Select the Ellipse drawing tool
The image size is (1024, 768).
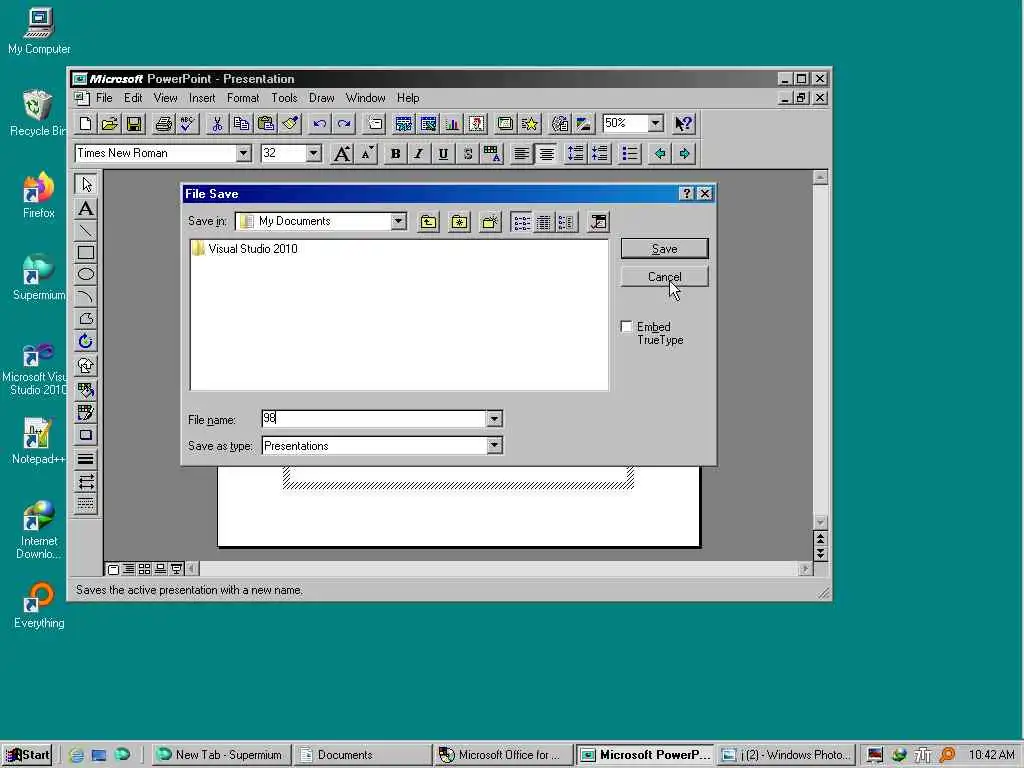click(86, 274)
